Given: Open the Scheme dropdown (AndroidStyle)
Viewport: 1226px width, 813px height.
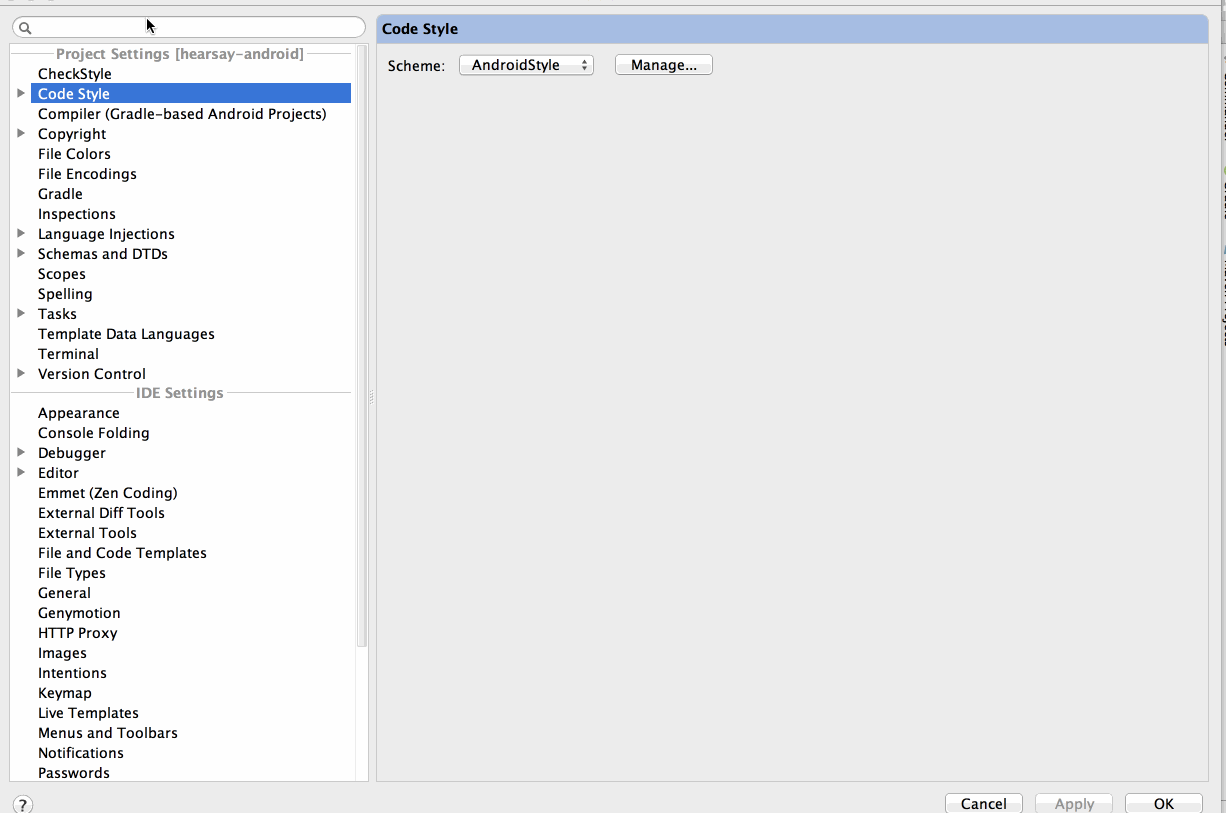Looking at the screenshot, I should 526,65.
